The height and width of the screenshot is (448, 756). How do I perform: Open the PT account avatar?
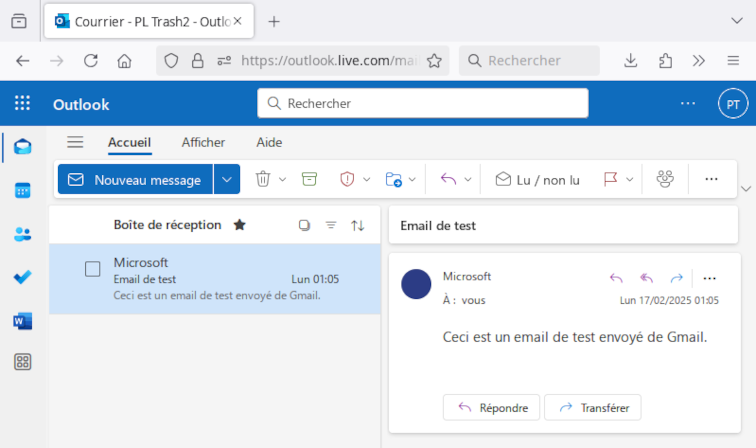coord(733,104)
